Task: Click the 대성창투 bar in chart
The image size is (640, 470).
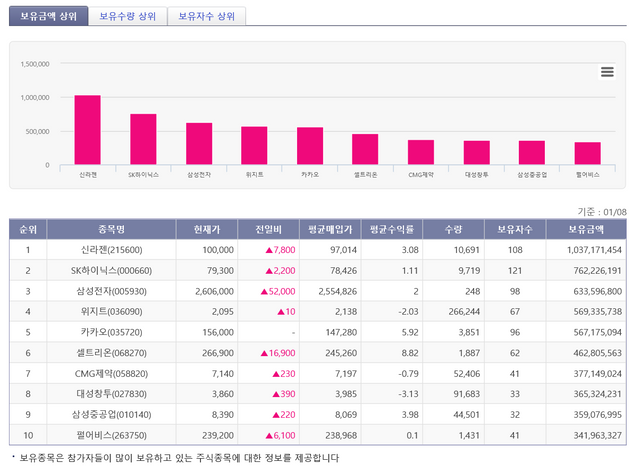Action: pos(477,153)
